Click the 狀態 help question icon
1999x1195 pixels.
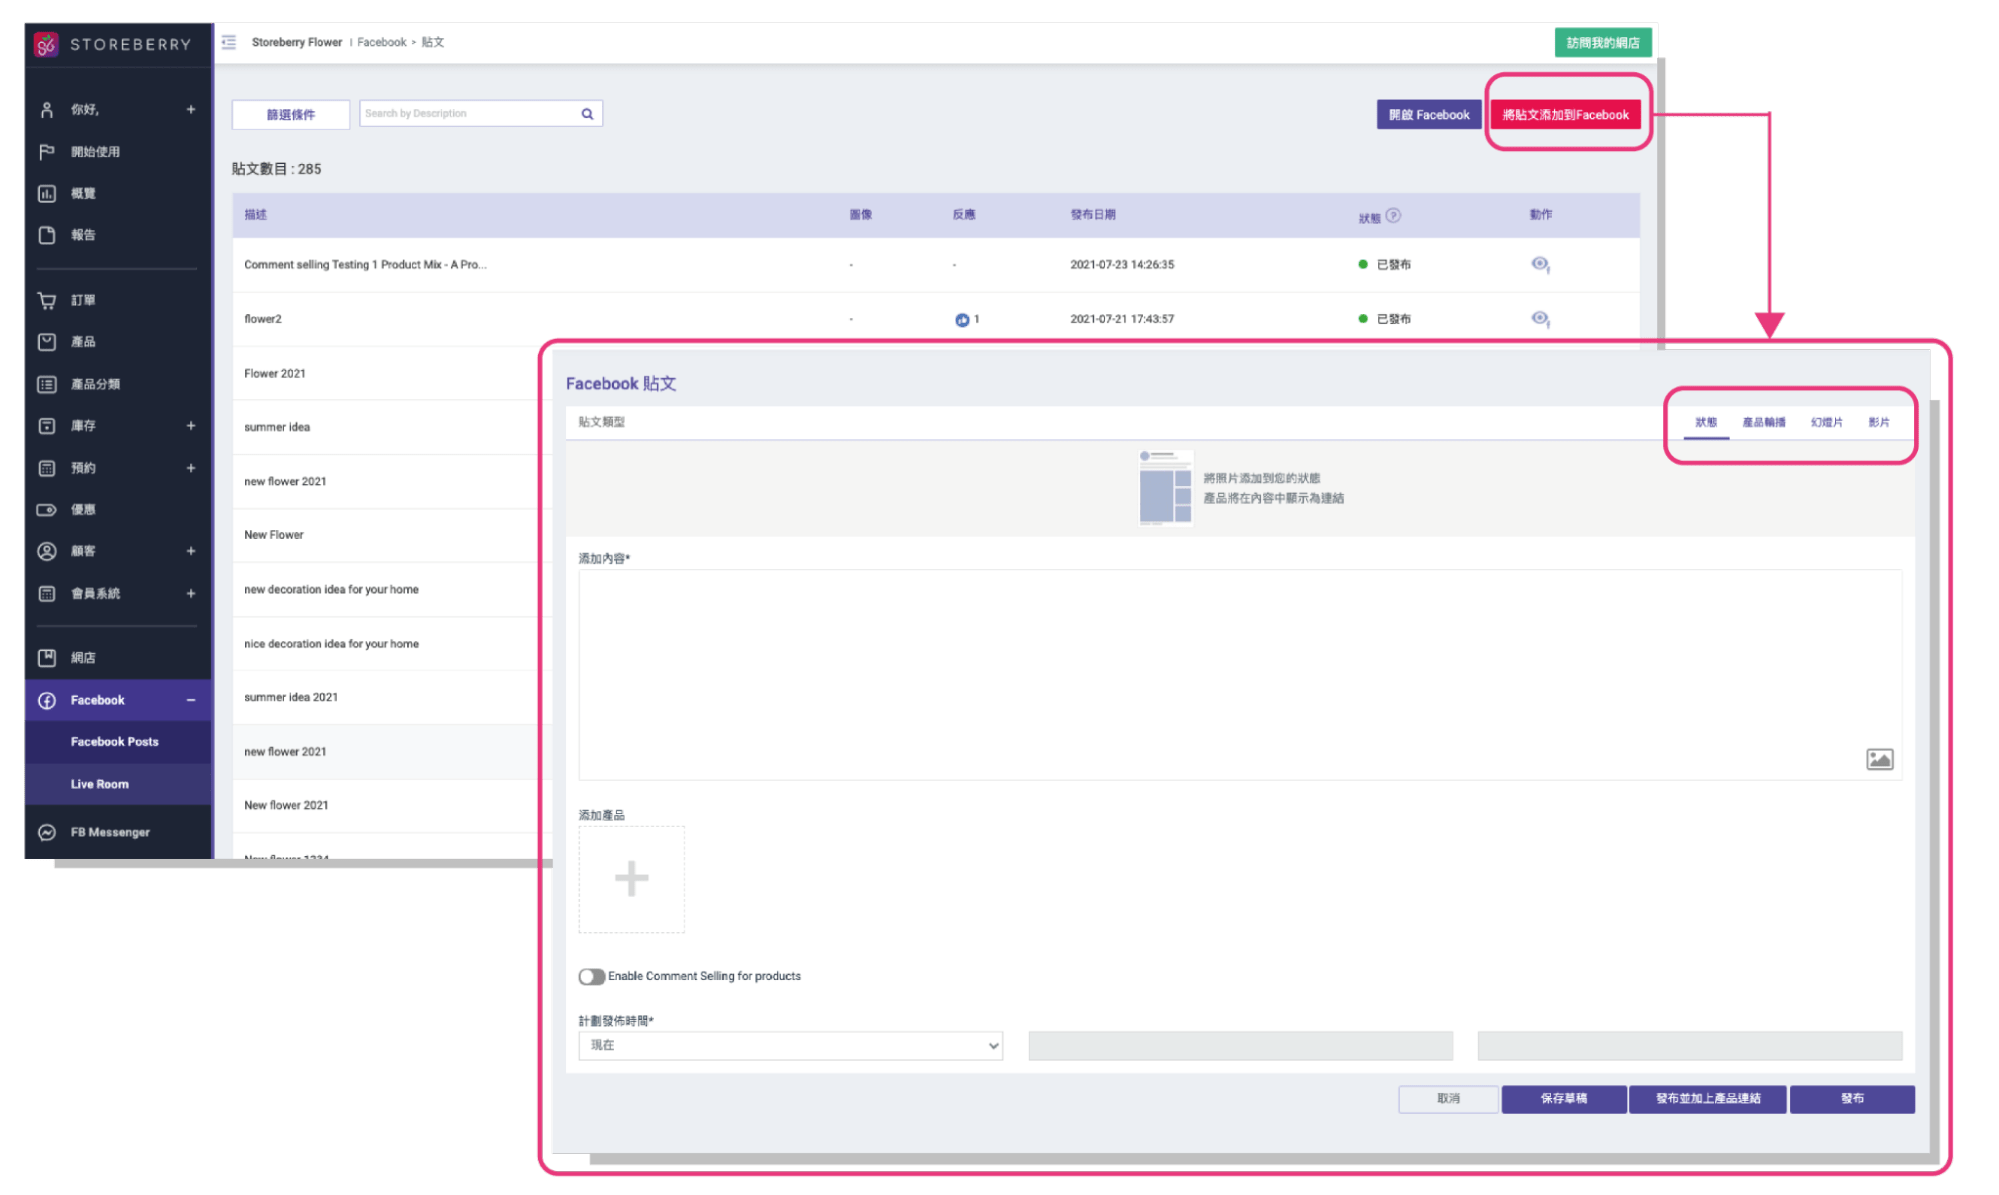pos(1393,215)
